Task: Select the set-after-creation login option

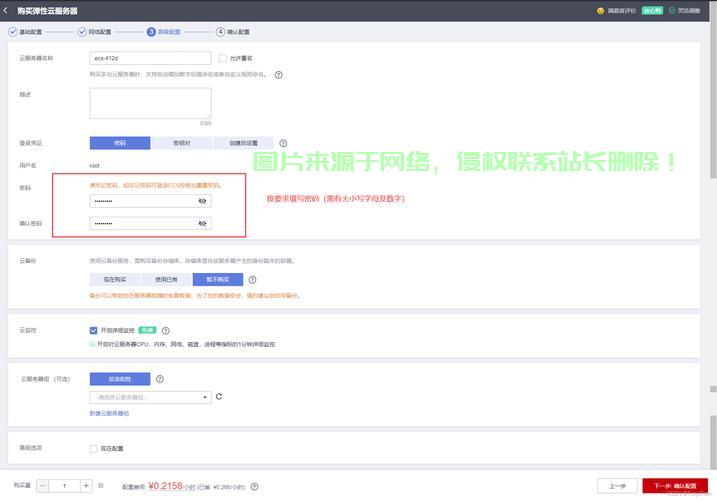Action: 243,143
